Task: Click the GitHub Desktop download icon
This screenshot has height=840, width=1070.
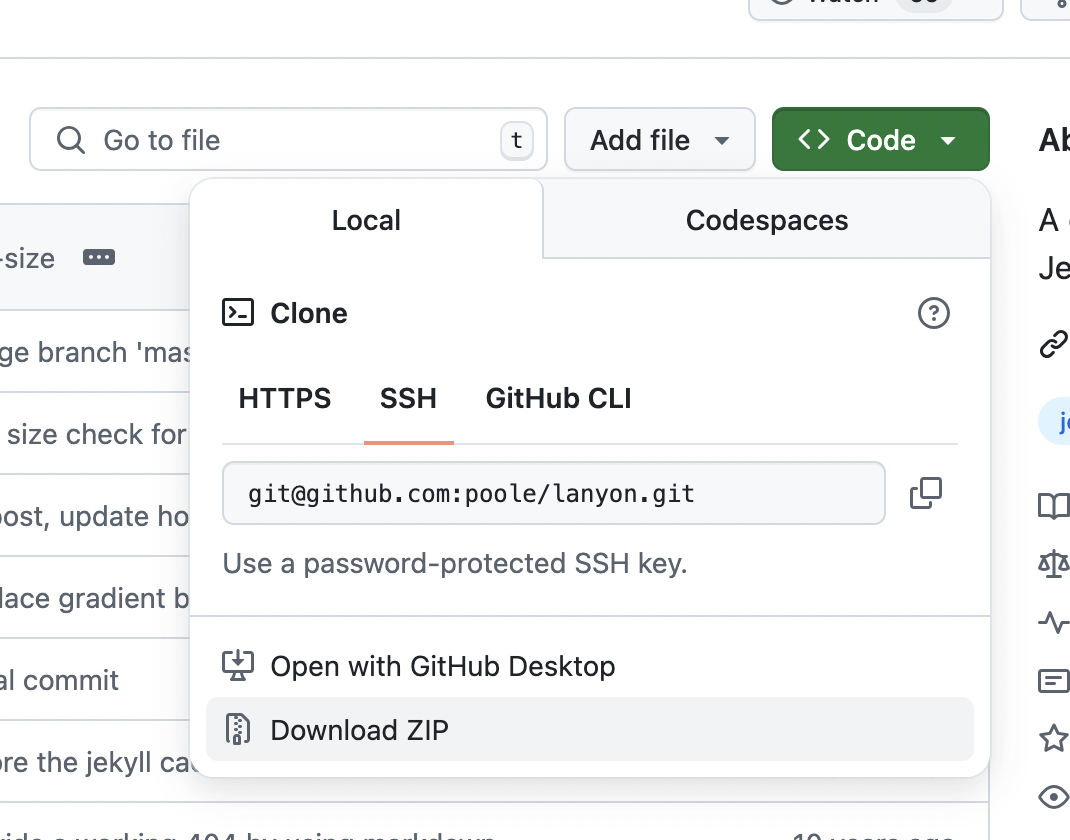Action: [x=238, y=666]
